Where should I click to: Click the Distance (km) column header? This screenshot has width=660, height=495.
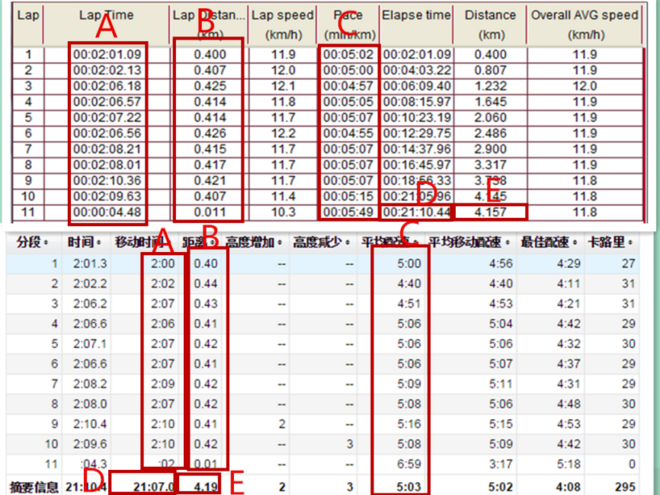click(x=490, y=23)
